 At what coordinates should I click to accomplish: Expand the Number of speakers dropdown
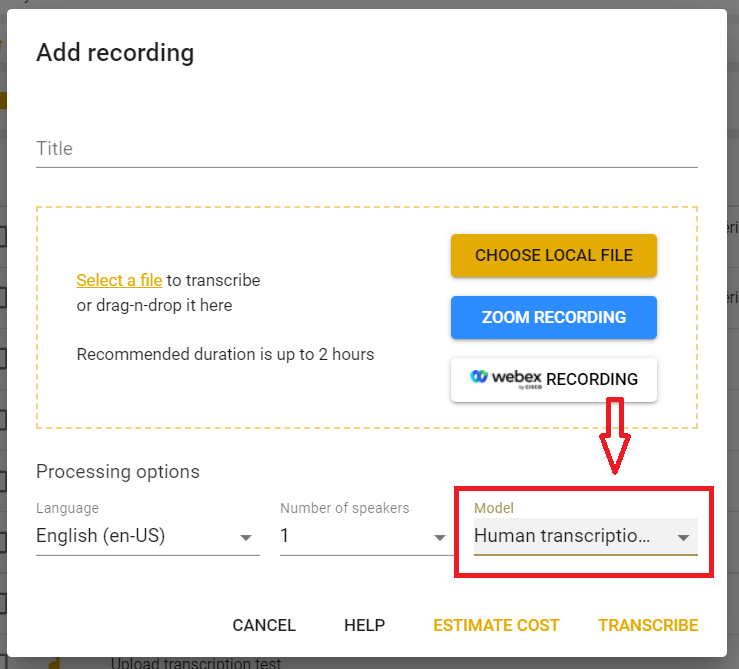click(367, 536)
